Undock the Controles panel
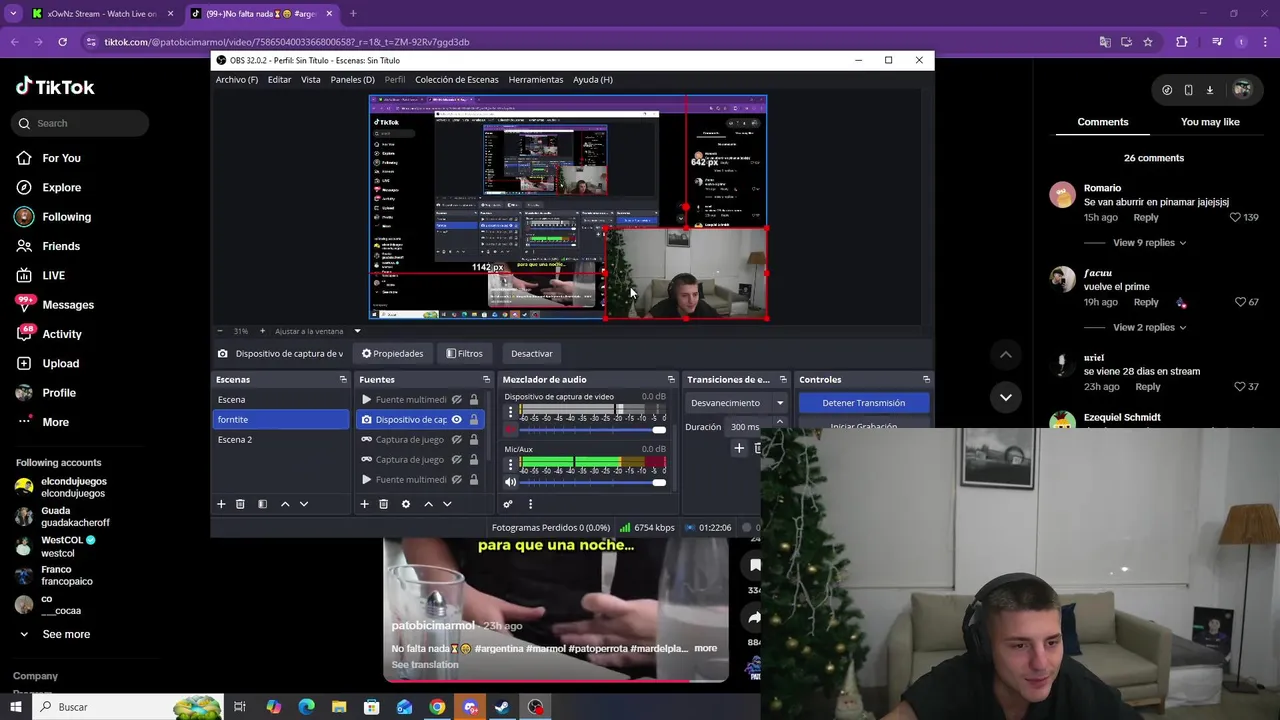Image resolution: width=1280 pixels, height=720 pixels. coord(926,380)
